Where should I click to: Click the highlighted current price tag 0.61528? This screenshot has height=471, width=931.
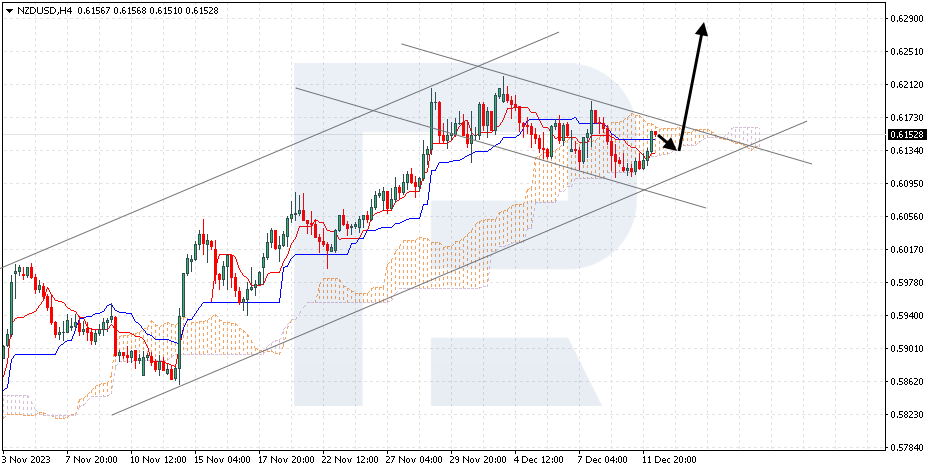(905, 134)
